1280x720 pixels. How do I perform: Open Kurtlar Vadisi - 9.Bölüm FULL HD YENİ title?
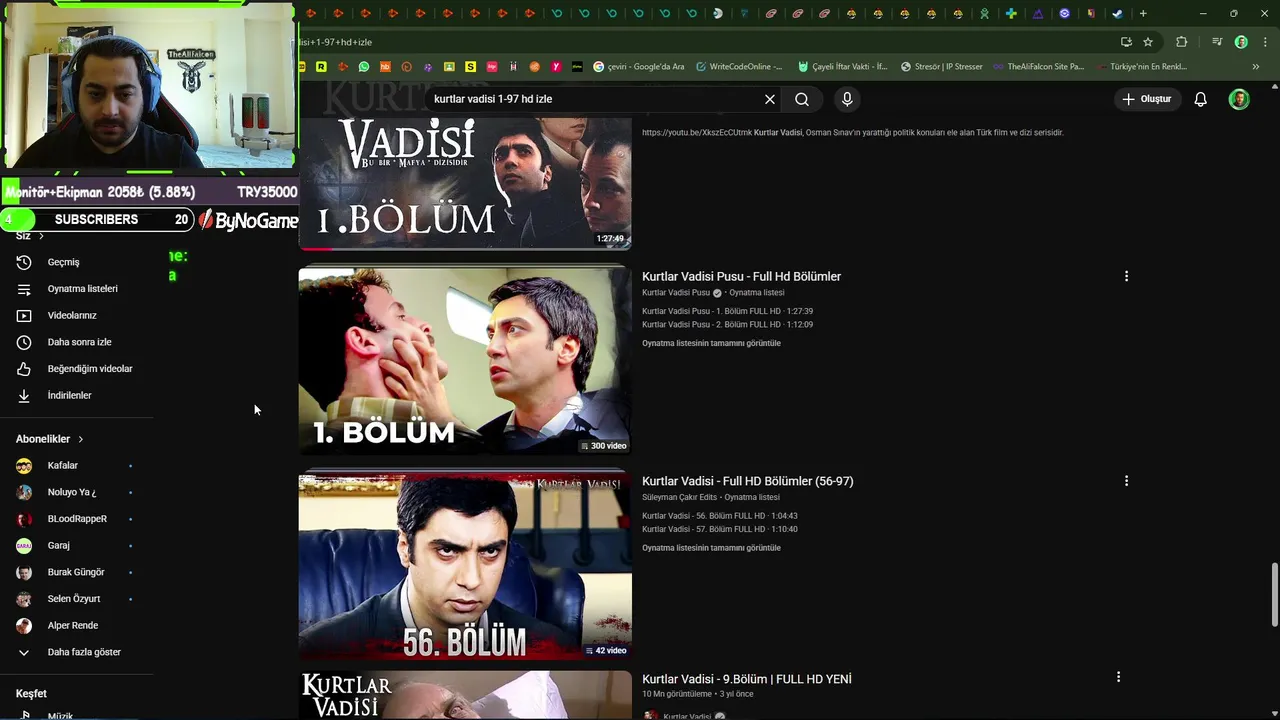click(x=746, y=679)
